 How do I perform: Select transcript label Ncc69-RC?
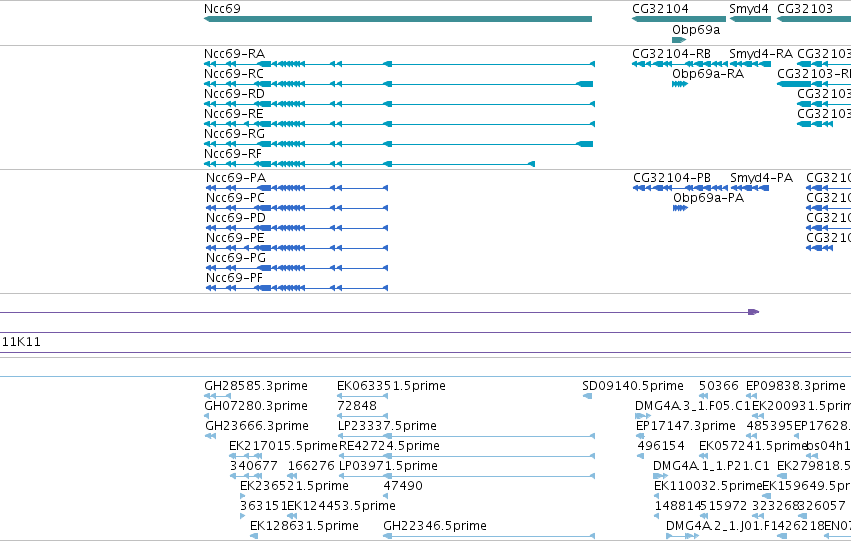click(234, 74)
